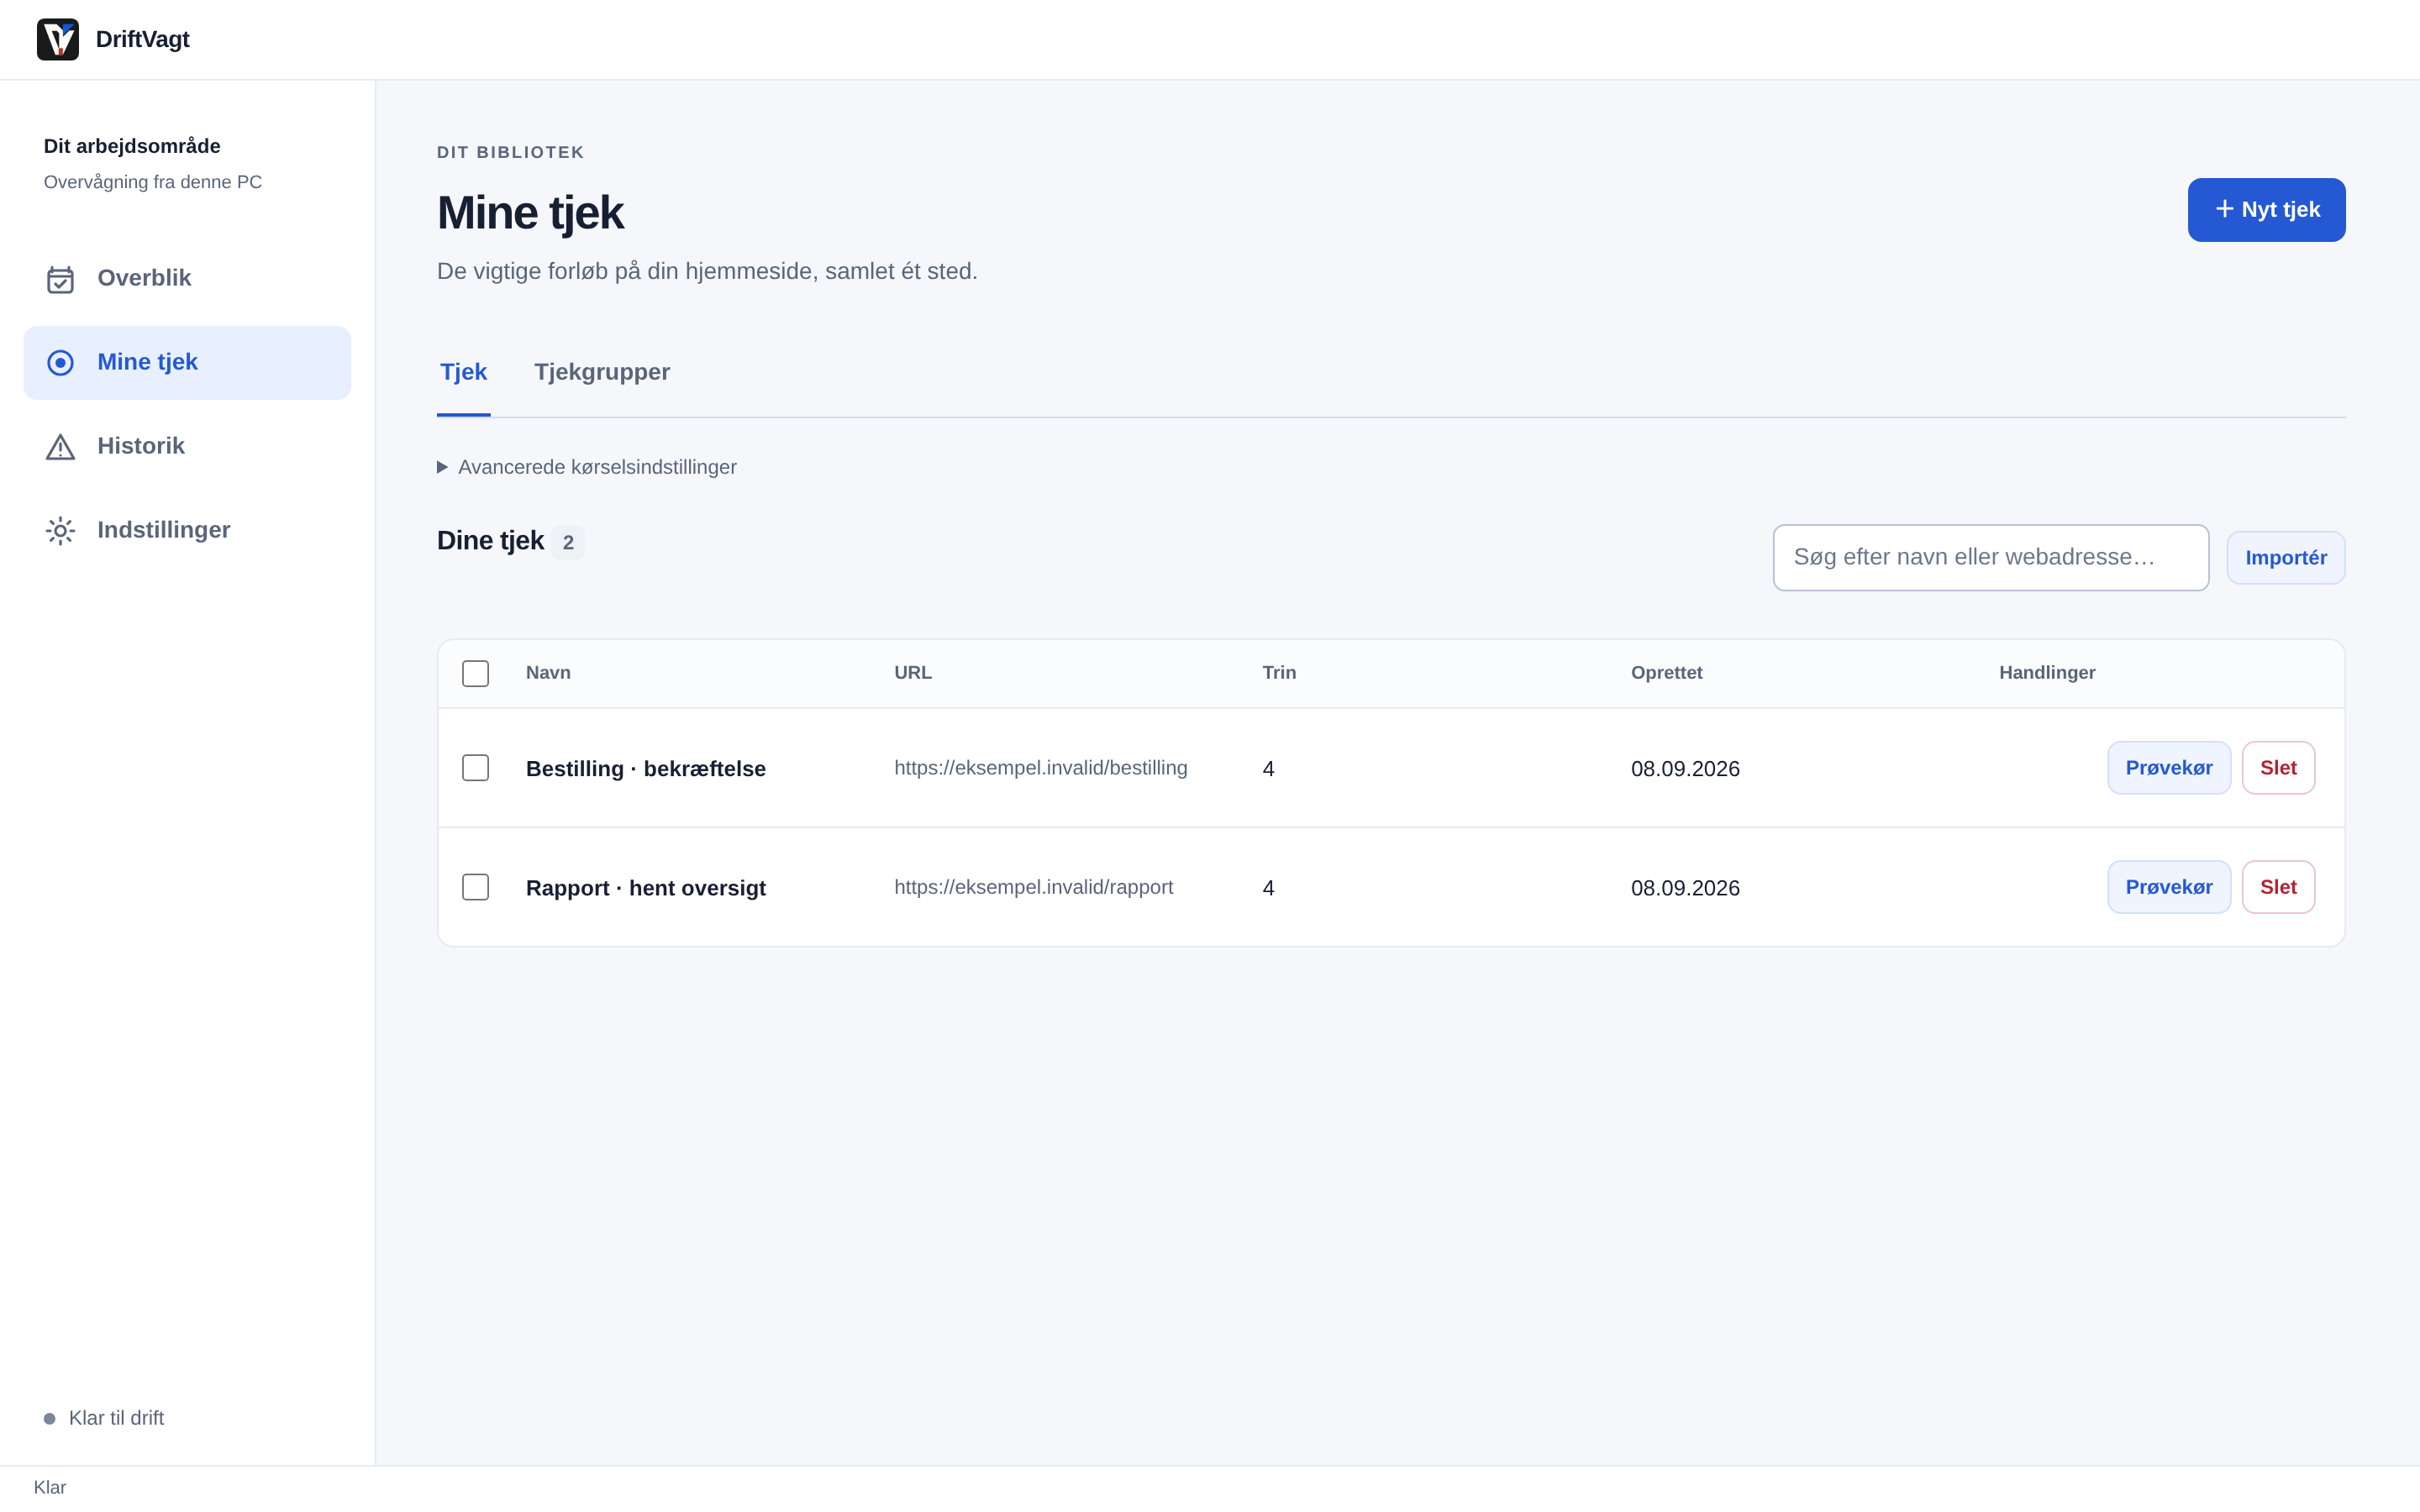Prøvekør the Bestilling · bekræftelse check

(x=2168, y=768)
